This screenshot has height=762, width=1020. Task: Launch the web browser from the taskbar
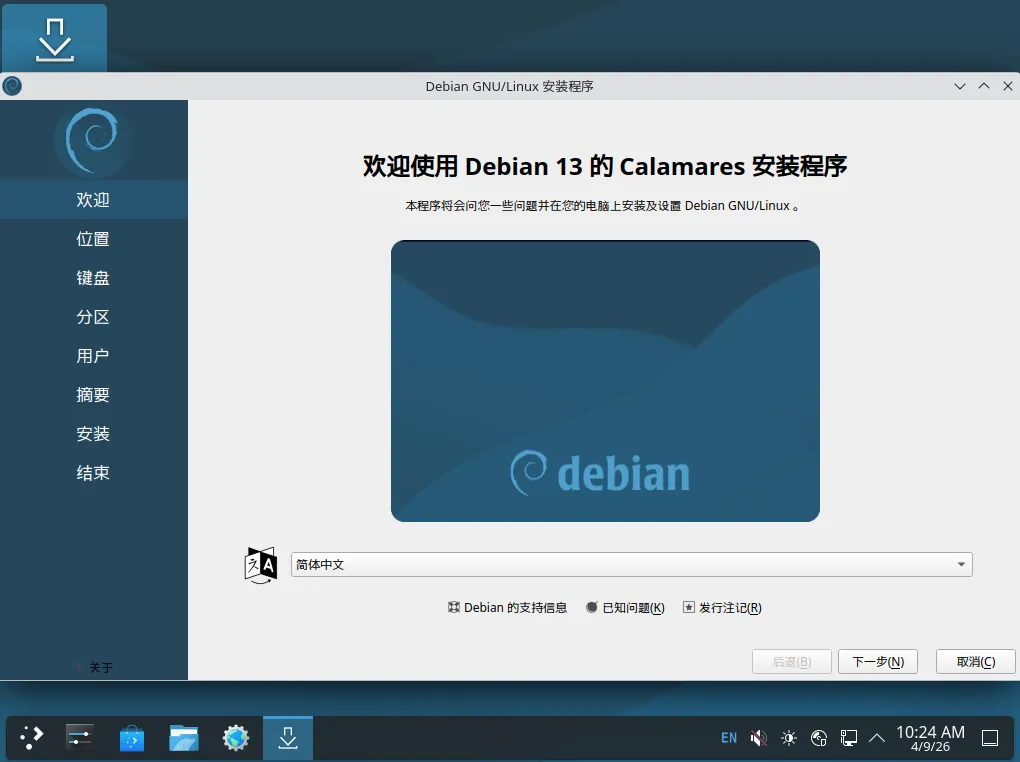(x=236, y=738)
